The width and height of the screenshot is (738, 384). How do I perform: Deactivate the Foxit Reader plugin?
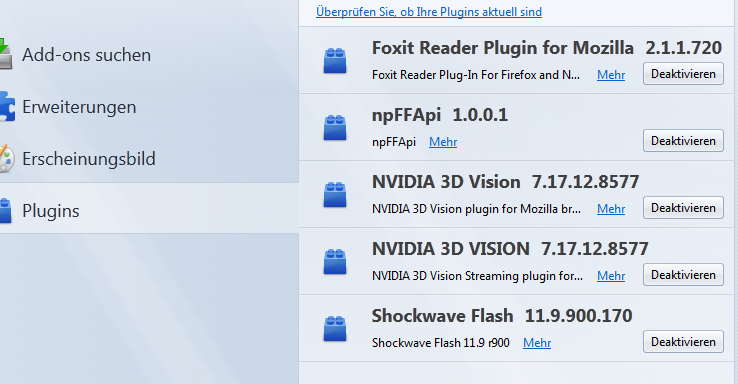tap(683, 74)
